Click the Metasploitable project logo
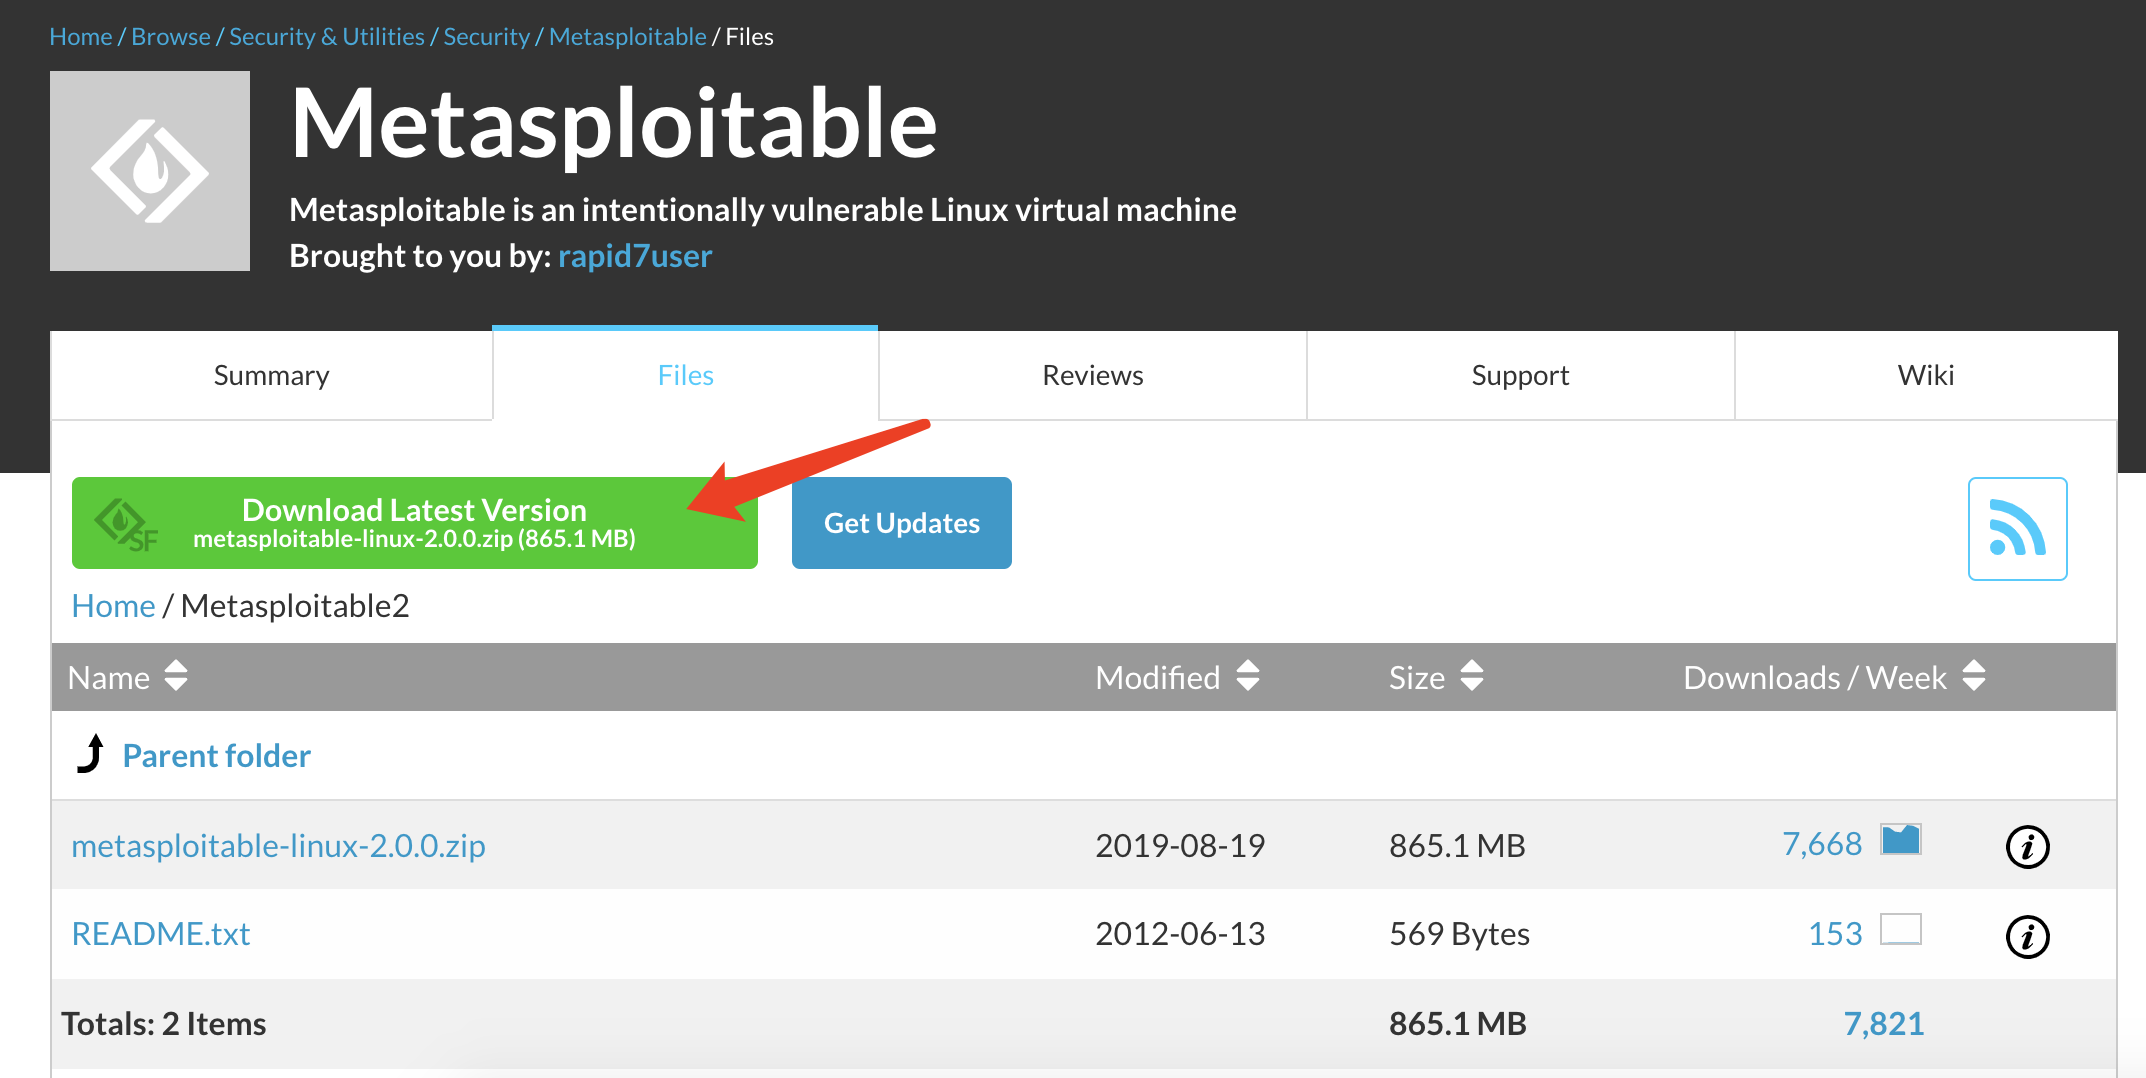Viewport: 2146px width, 1078px height. [149, 170]
